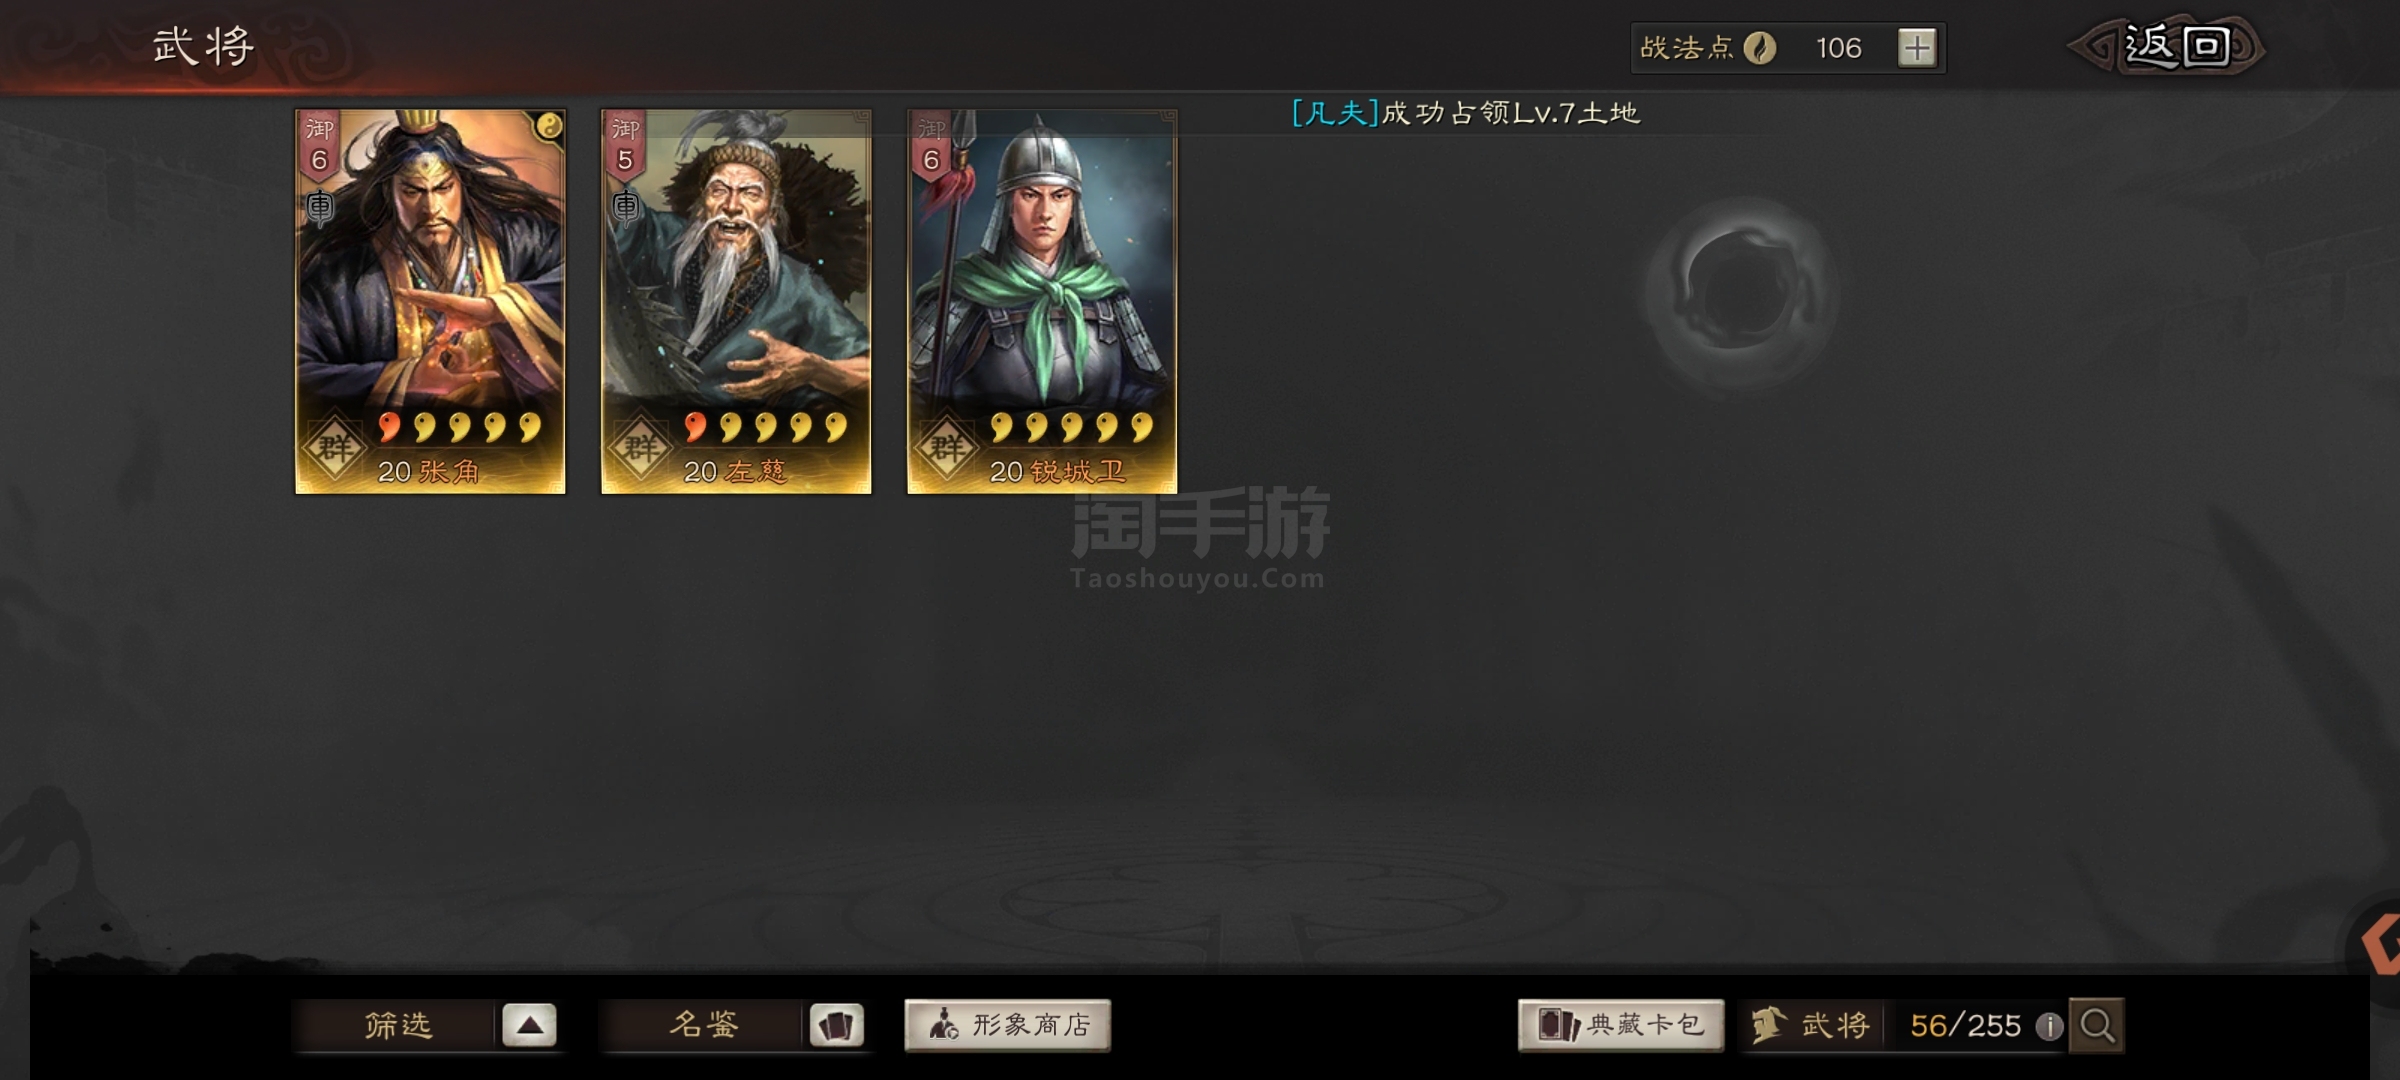This screenshot has height=1080, width=2400.
Task: Click the 群 faction badge on 锐城卫
Action: (x=947, y=447)
